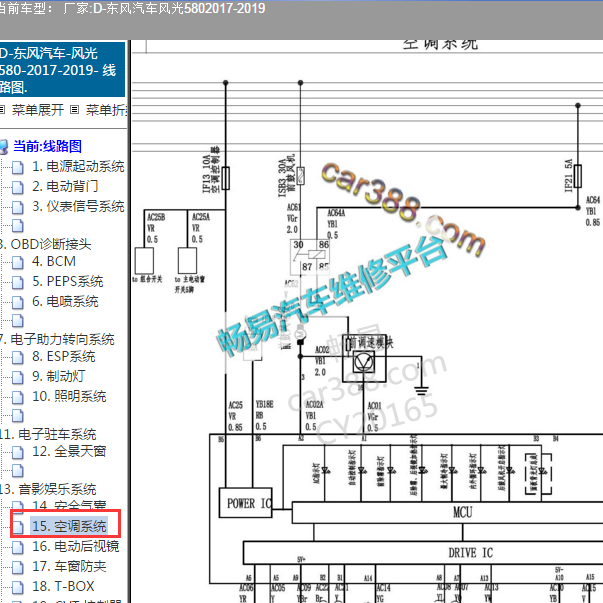Click the blue 东风汽车-风光580 title banner

62,69
